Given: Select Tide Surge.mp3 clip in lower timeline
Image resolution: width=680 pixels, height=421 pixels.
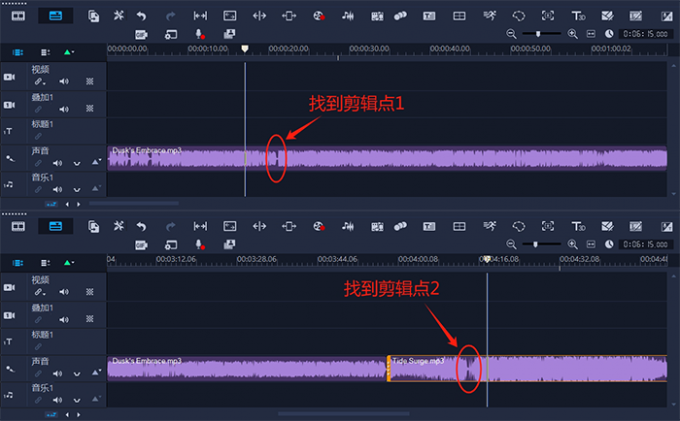Looking at the screenshot, I should [527, 369].
